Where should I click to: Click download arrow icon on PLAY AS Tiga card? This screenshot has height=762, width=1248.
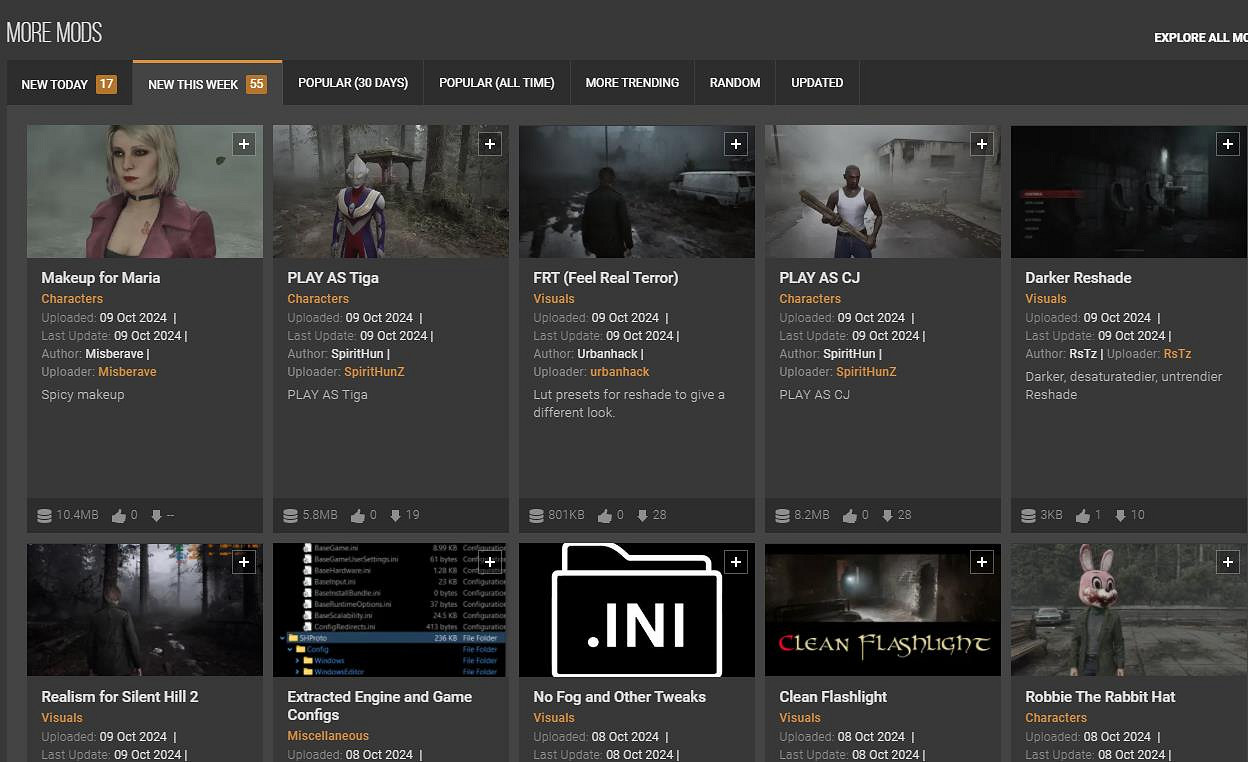[395, 516]
